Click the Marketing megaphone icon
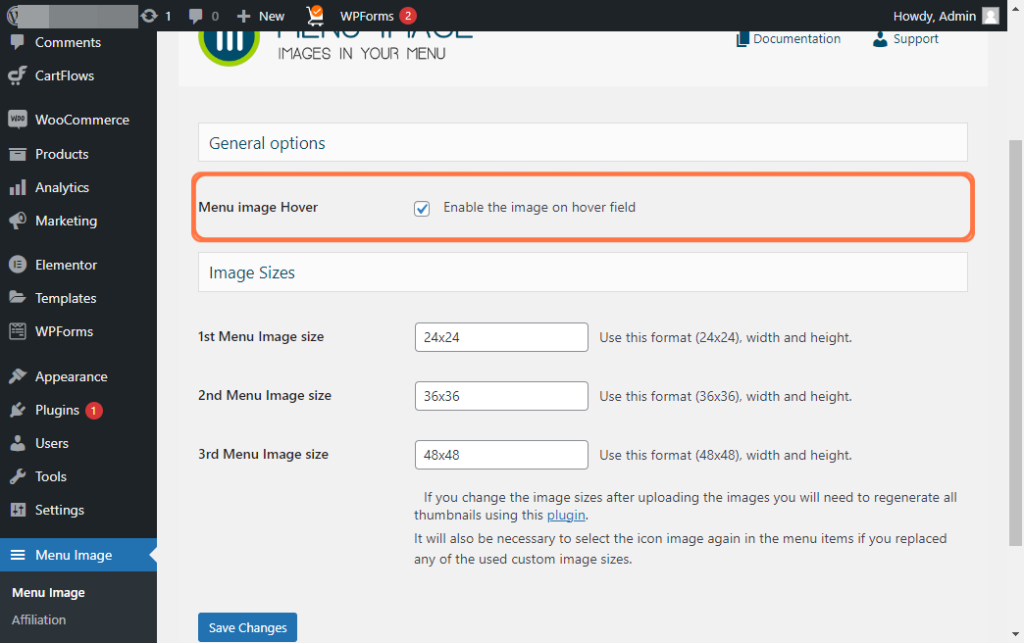1024x643 pixels. 18,221
